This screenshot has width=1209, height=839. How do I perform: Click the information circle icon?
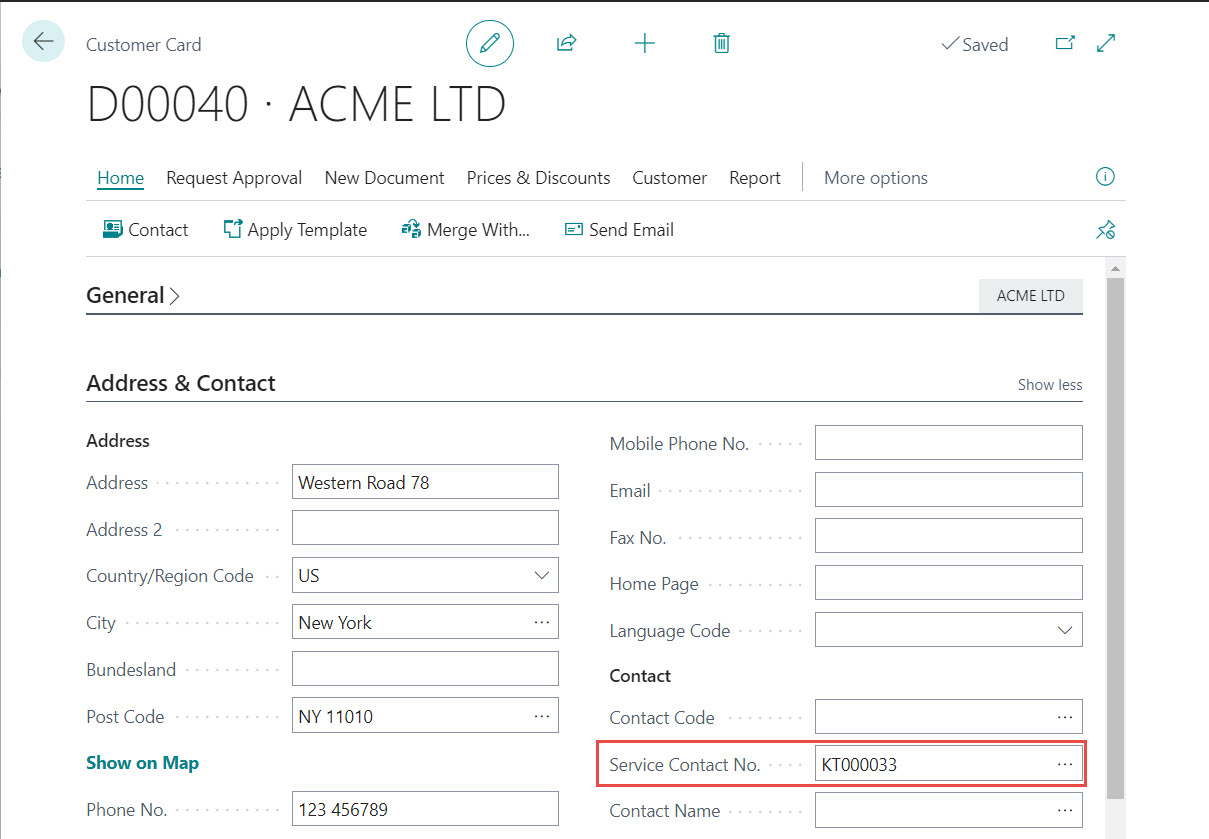1105,177
